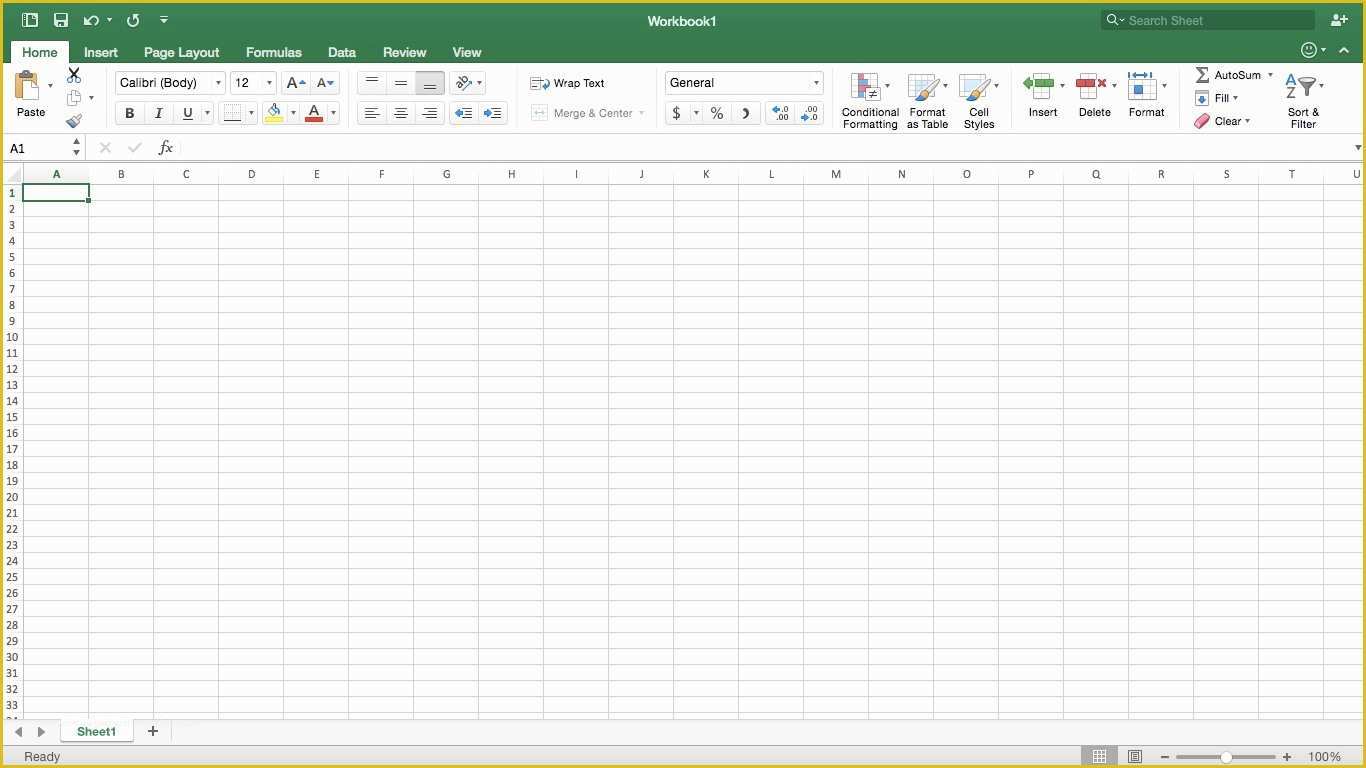This screenshot has width=1366, height=768.
Task: Click the Conditional Formatting icon
Action: [865, 87]
